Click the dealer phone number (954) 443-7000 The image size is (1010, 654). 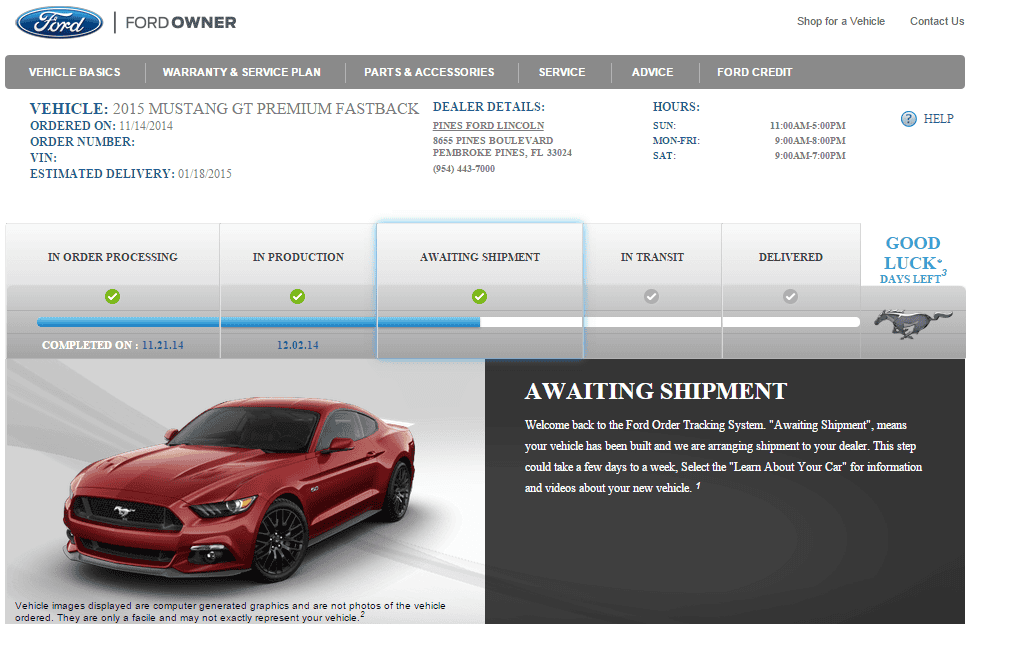click(464, 169)
